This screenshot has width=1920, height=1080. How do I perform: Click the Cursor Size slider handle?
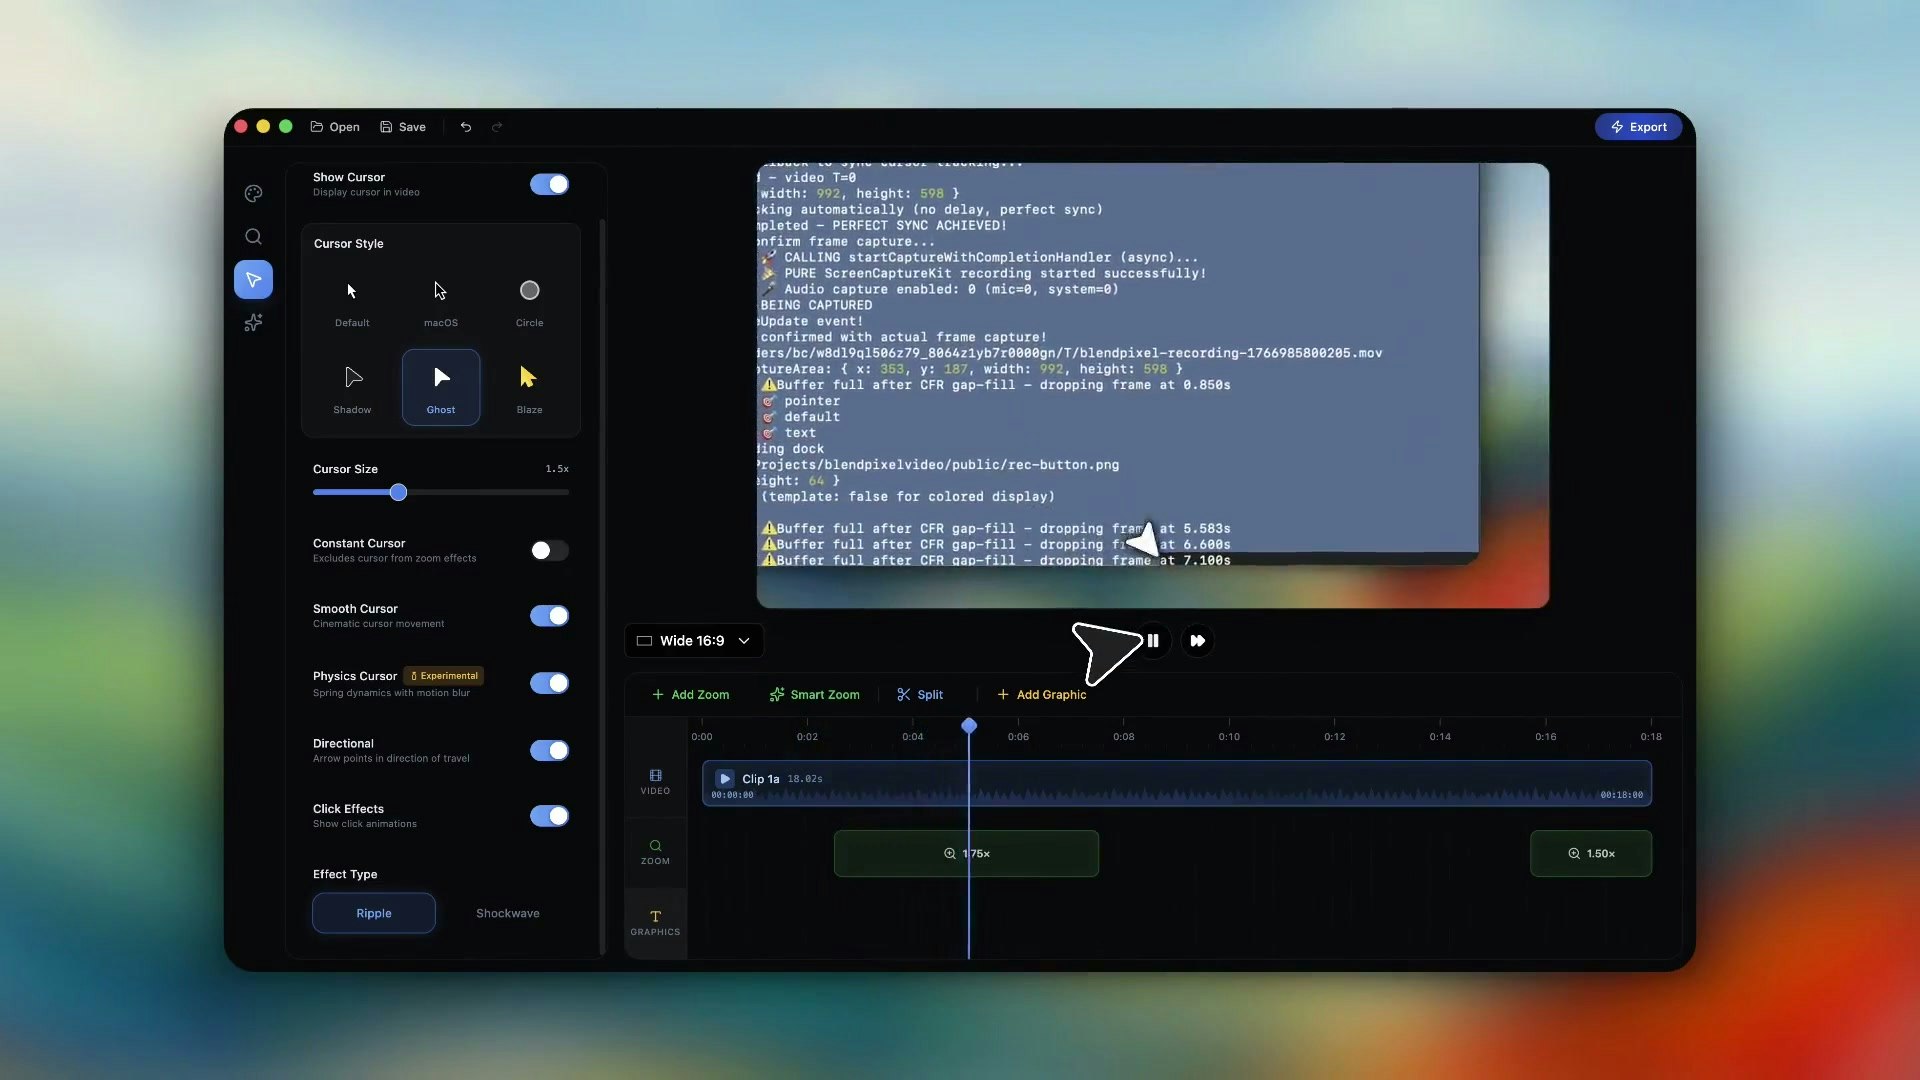click(x=398, y=492)
